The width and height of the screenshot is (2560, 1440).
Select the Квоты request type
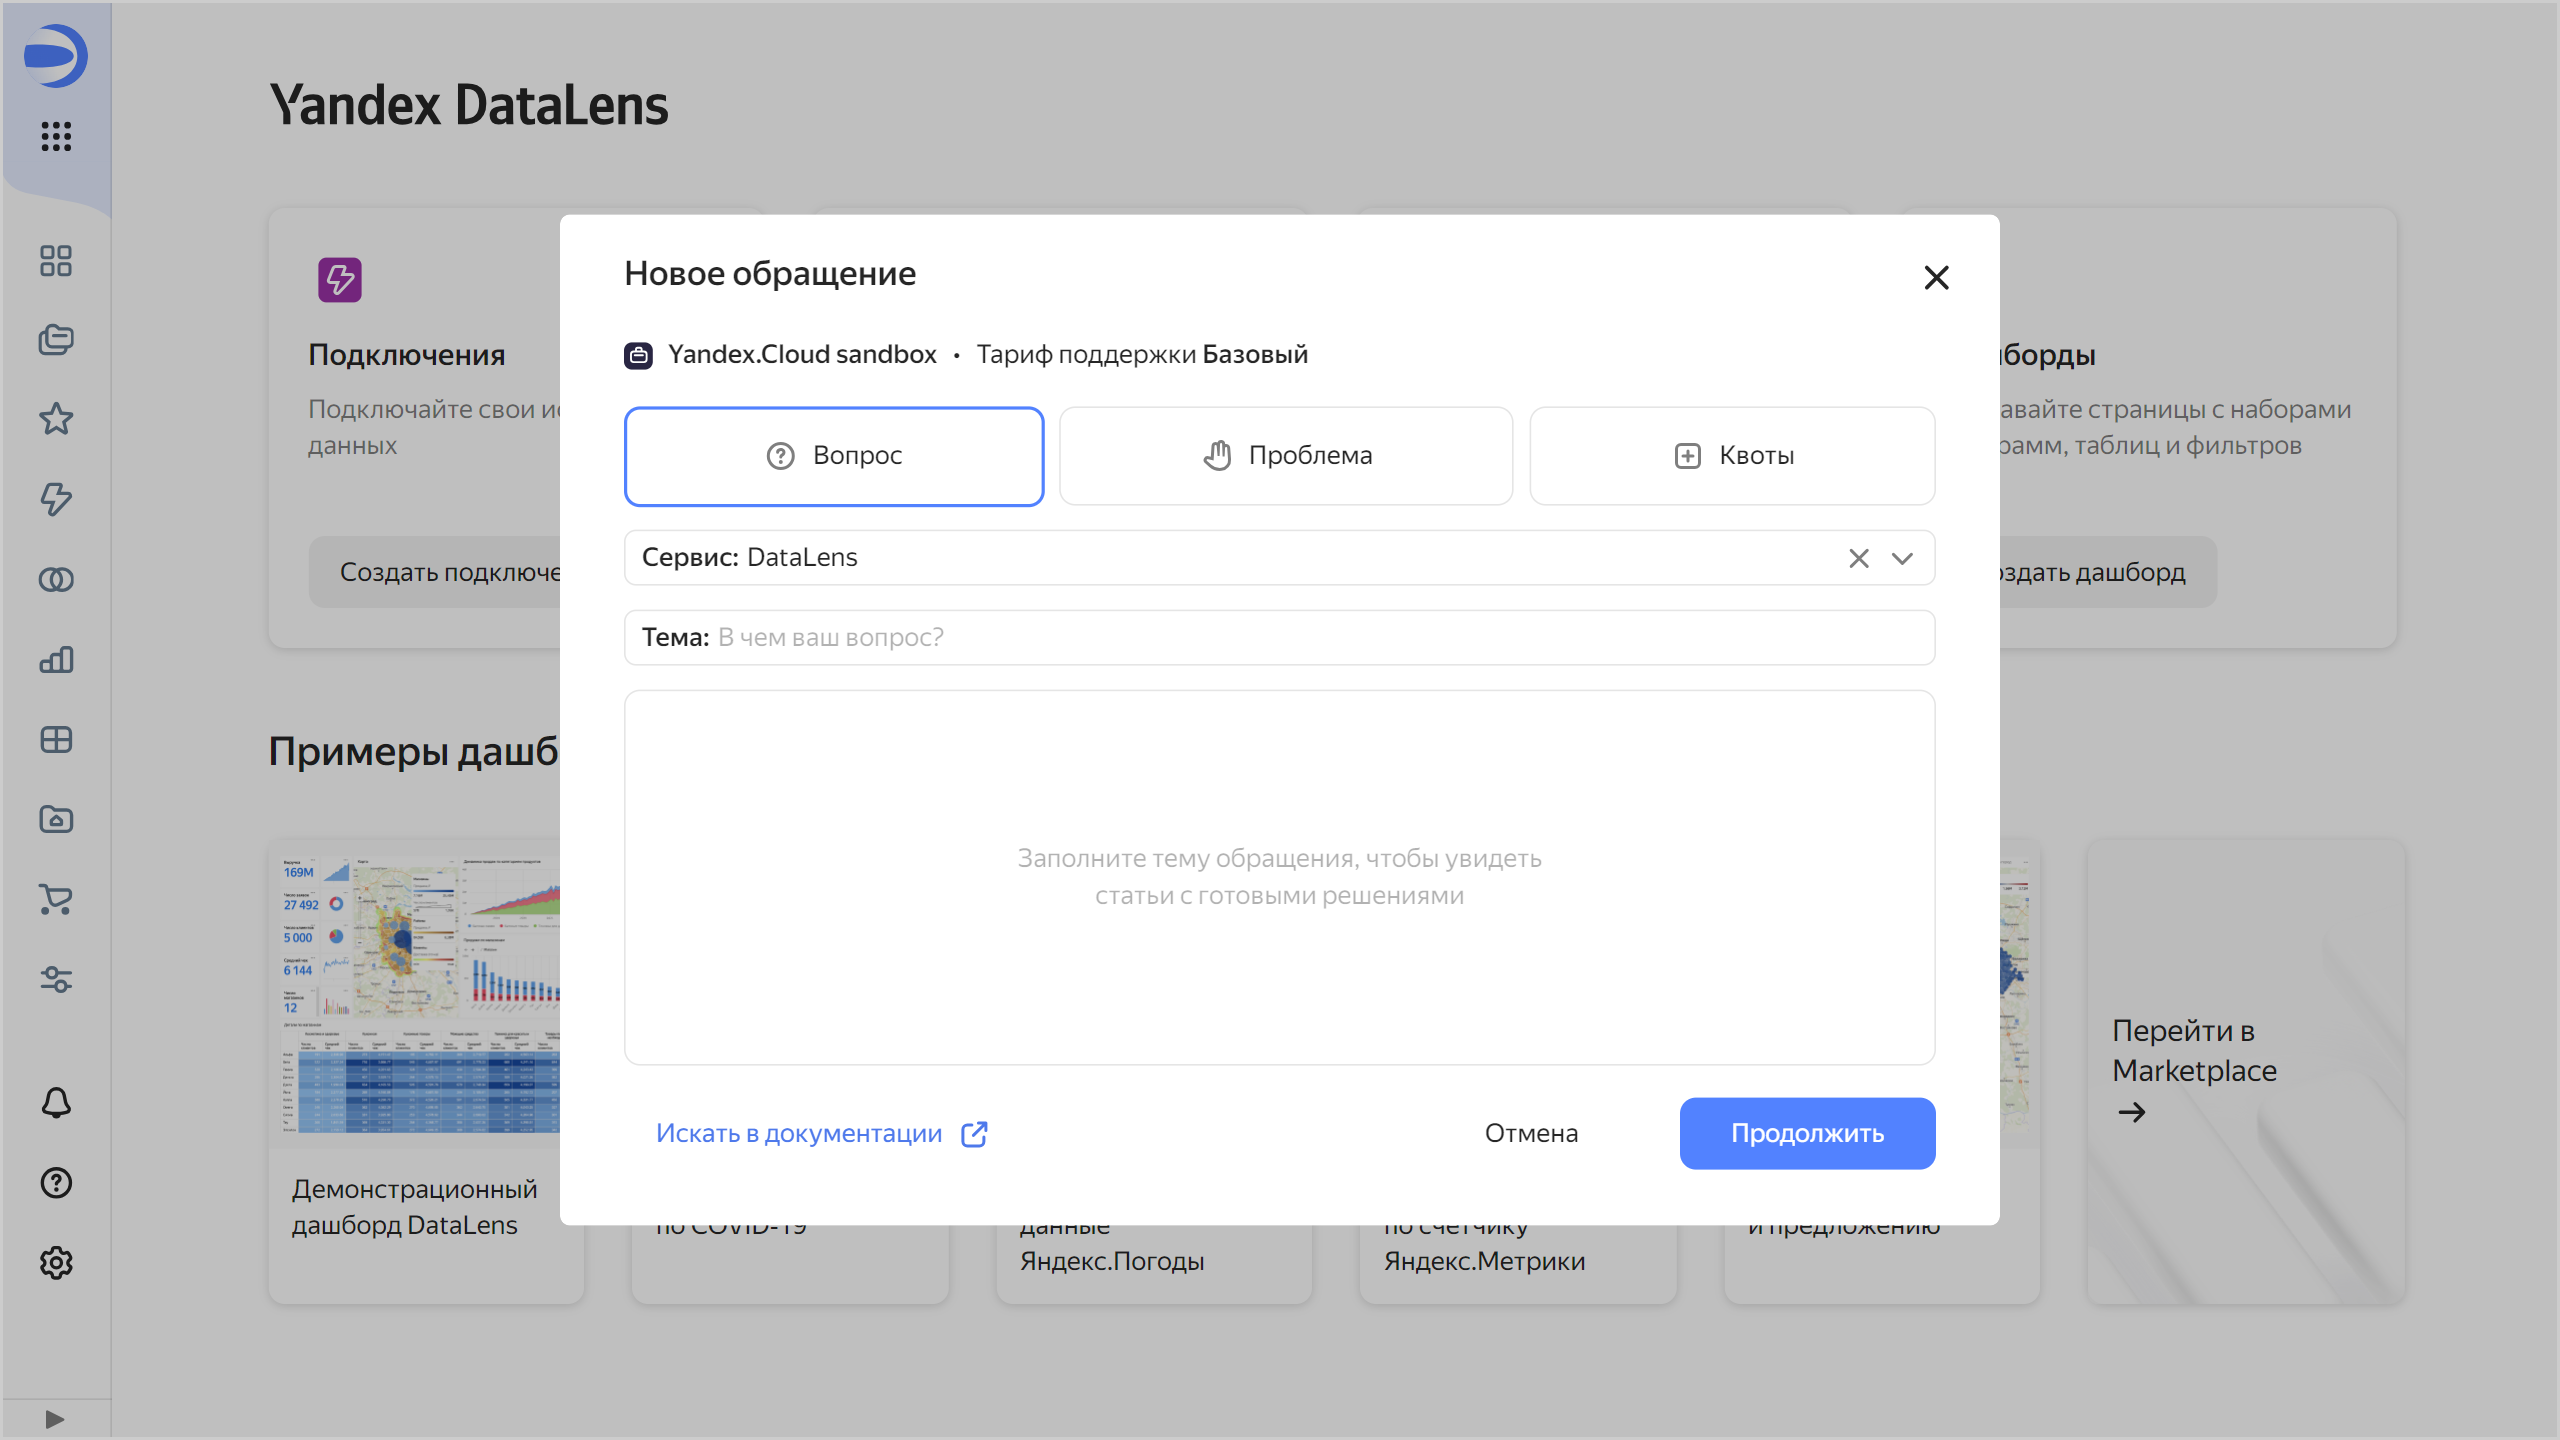click(x=1732, y=456)
